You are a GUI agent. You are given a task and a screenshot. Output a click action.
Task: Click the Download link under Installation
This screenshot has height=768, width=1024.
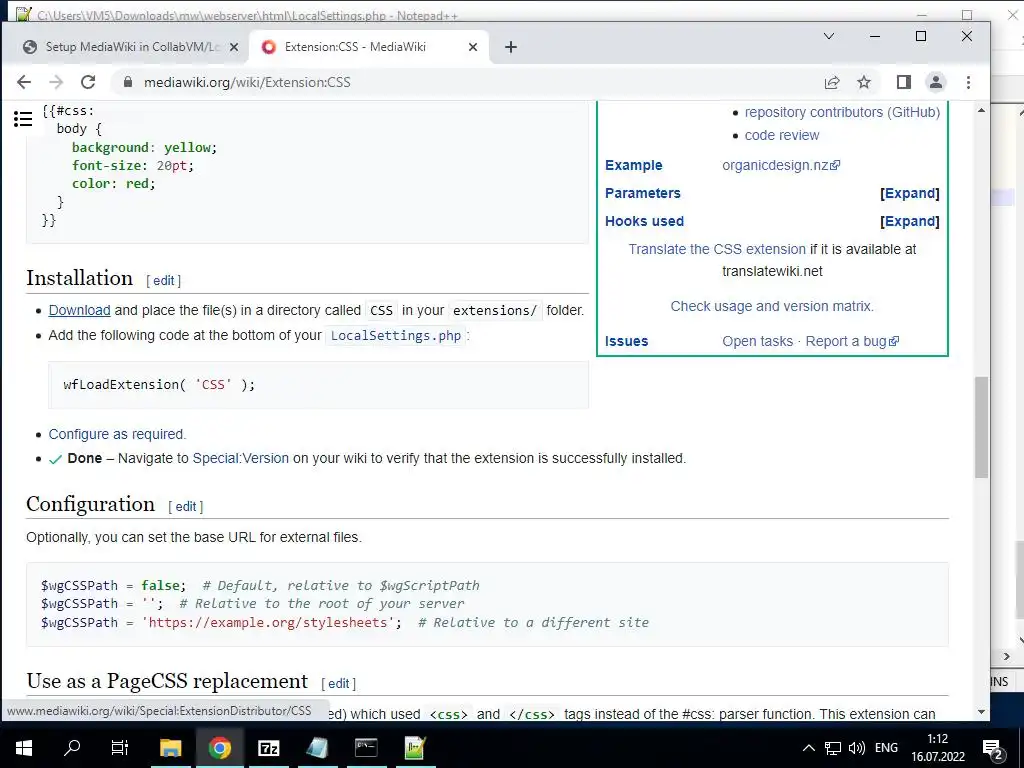pyautogui.click(x=79, y=310)
